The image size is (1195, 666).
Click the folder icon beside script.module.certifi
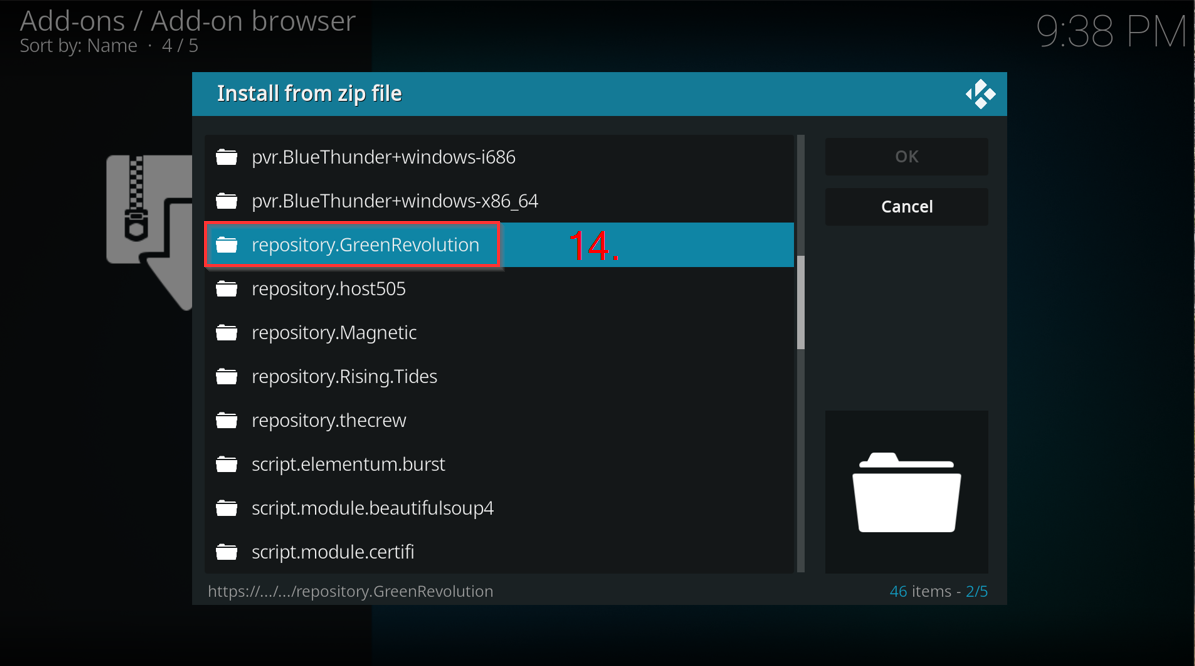click(226, 552)
